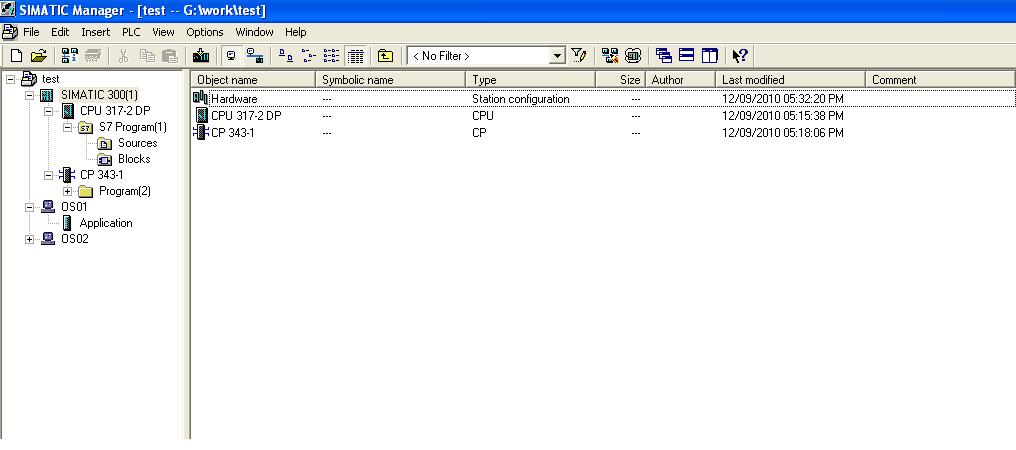Viewport: 1016px width, 450px height.
Task: Click the S7 Memory Card toolbar icon
Action: click(x=93, y=56)
